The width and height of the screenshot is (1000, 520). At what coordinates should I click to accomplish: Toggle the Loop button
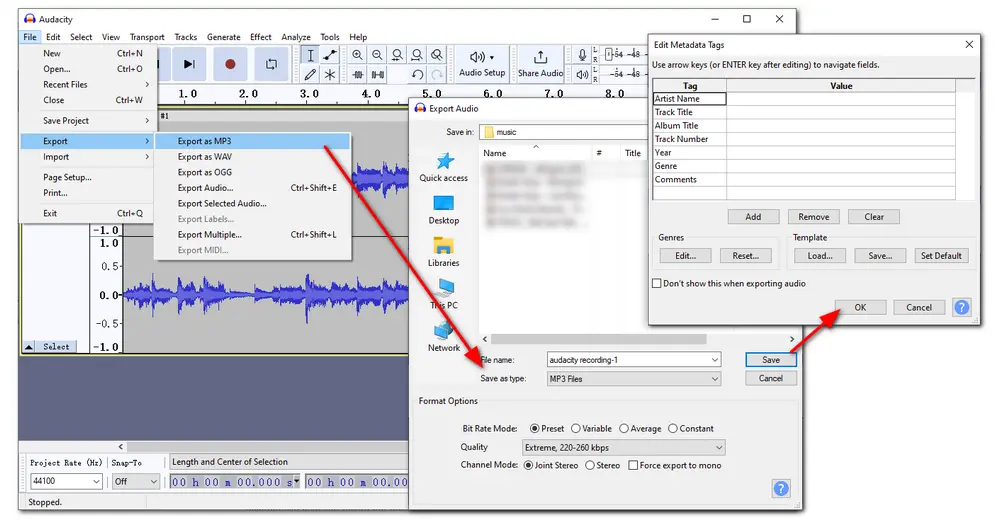point(272,64)
